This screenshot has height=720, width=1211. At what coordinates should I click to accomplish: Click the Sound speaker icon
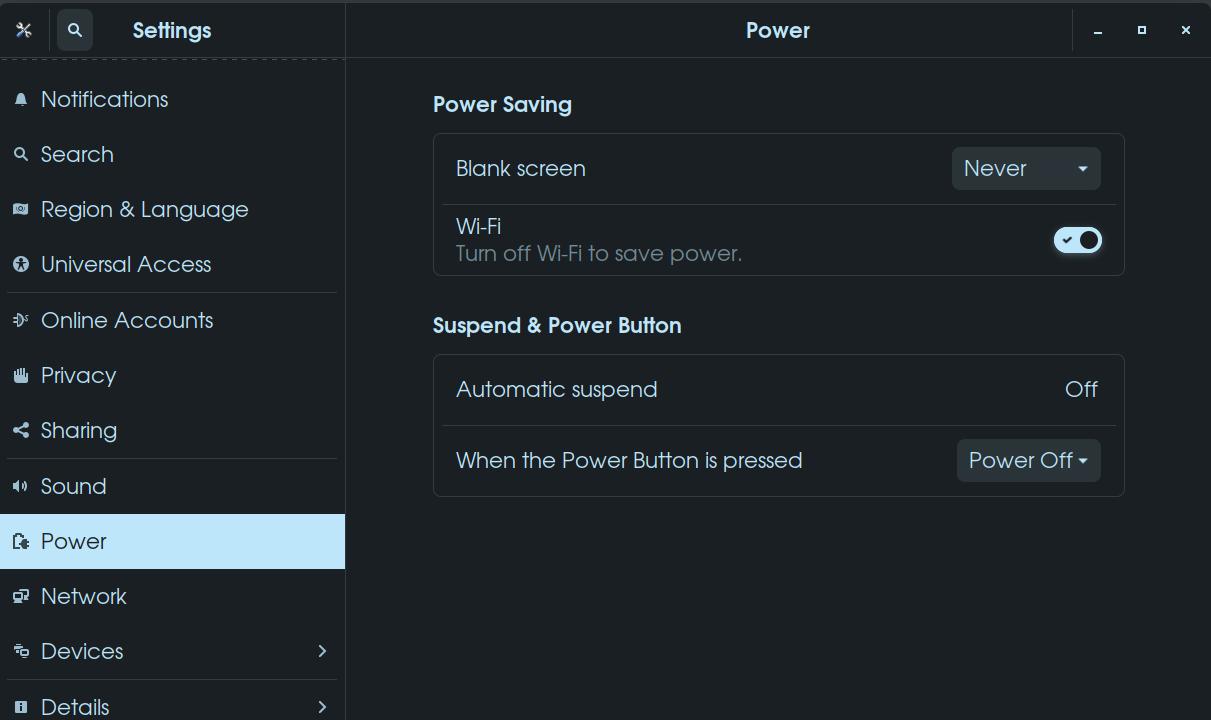[x=21, y=487]
